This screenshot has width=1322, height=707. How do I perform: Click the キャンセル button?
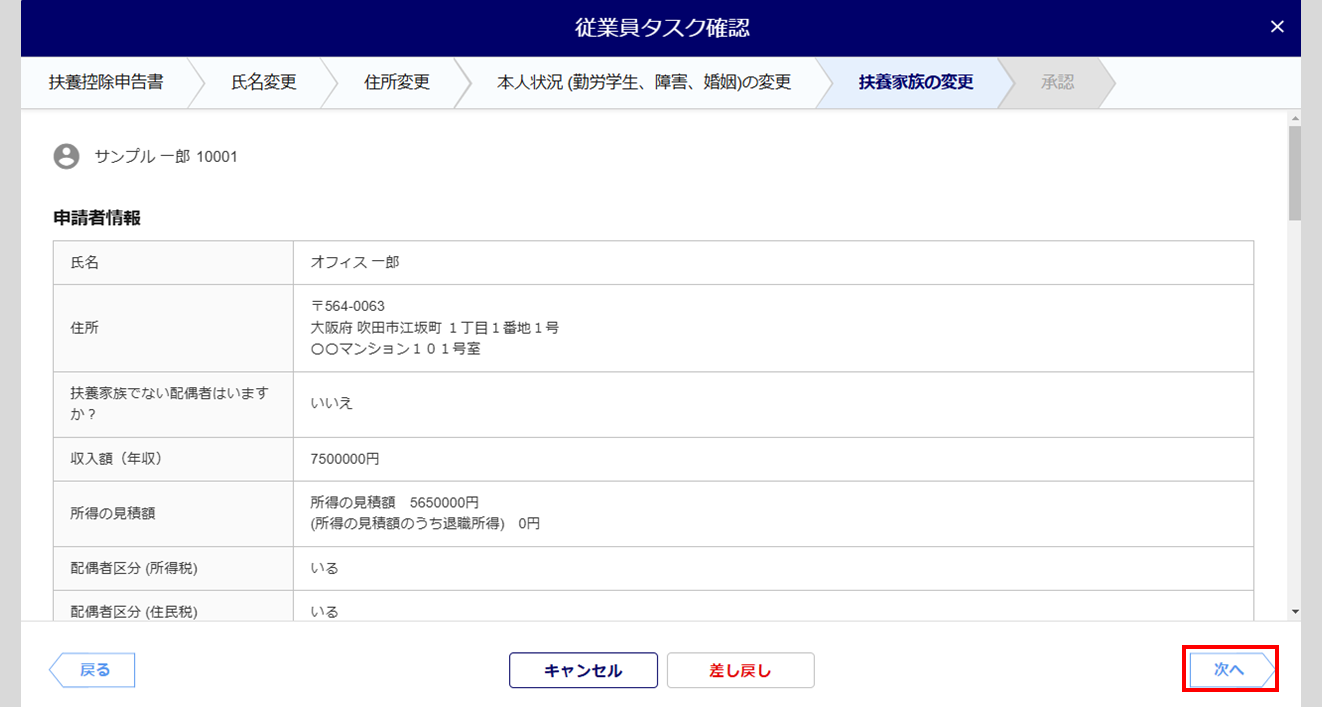(x=583, y=671)
